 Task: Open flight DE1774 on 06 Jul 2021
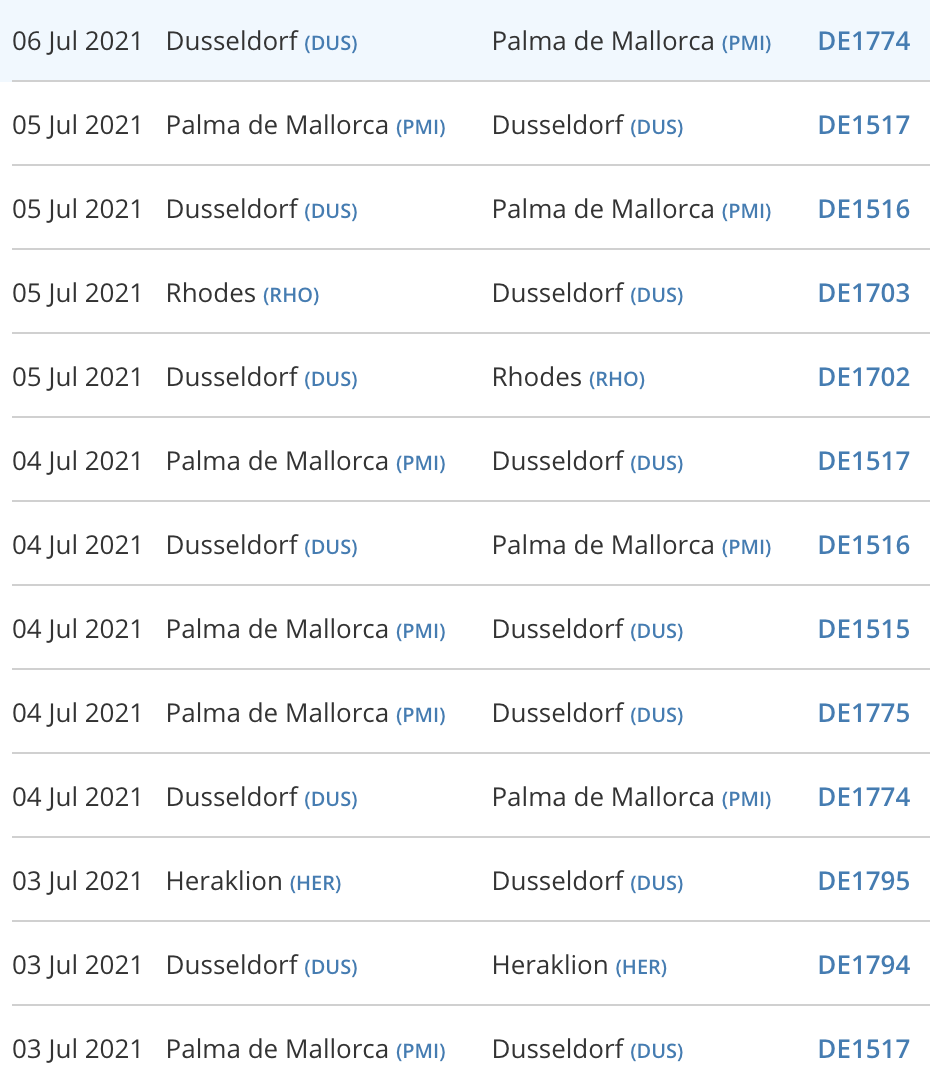[863, 41]
